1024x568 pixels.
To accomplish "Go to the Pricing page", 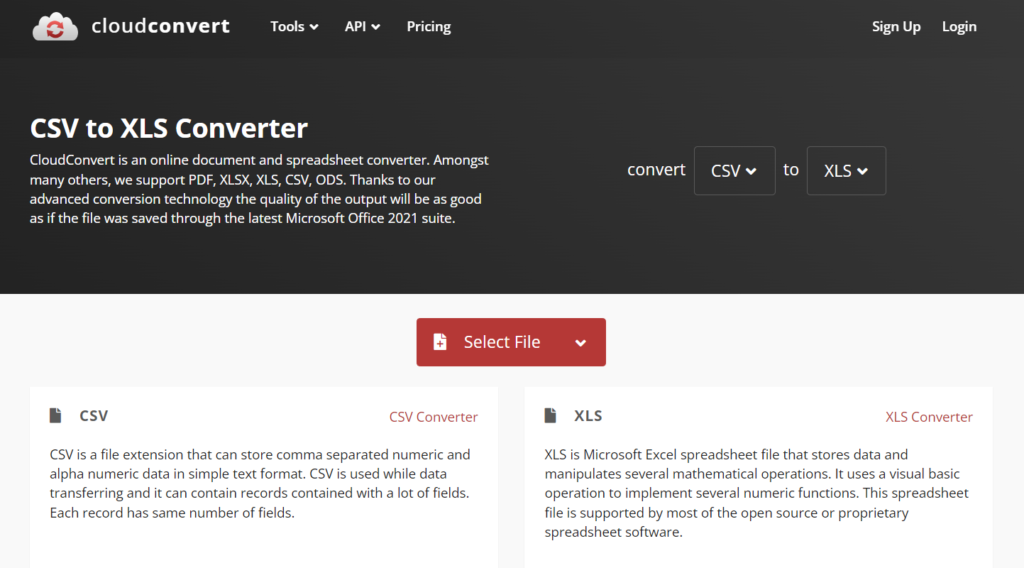I will point(428,27).
